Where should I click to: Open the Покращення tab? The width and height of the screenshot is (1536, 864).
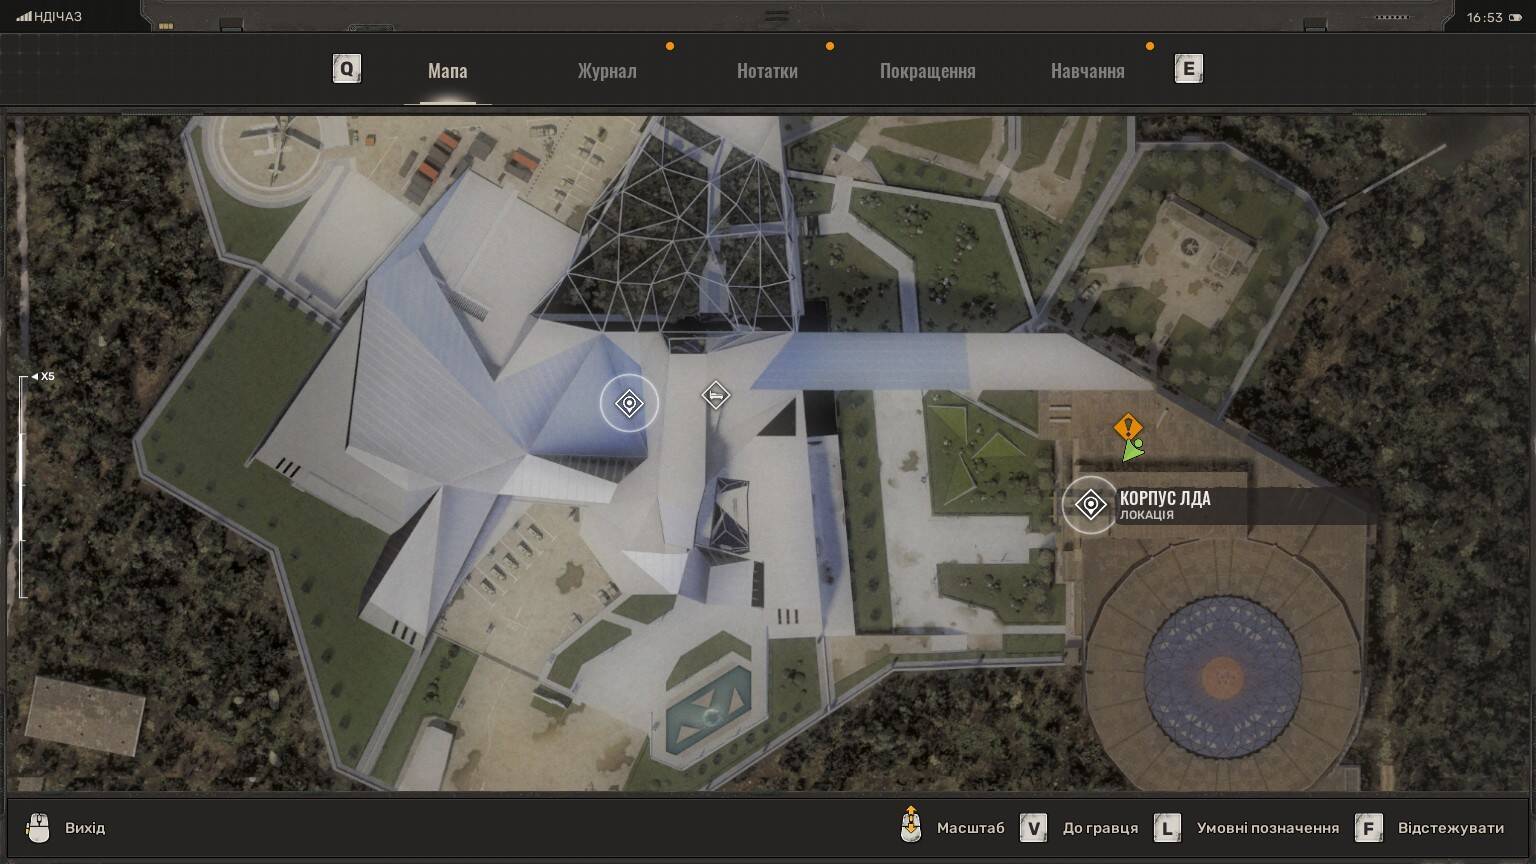tap(927, 71)
